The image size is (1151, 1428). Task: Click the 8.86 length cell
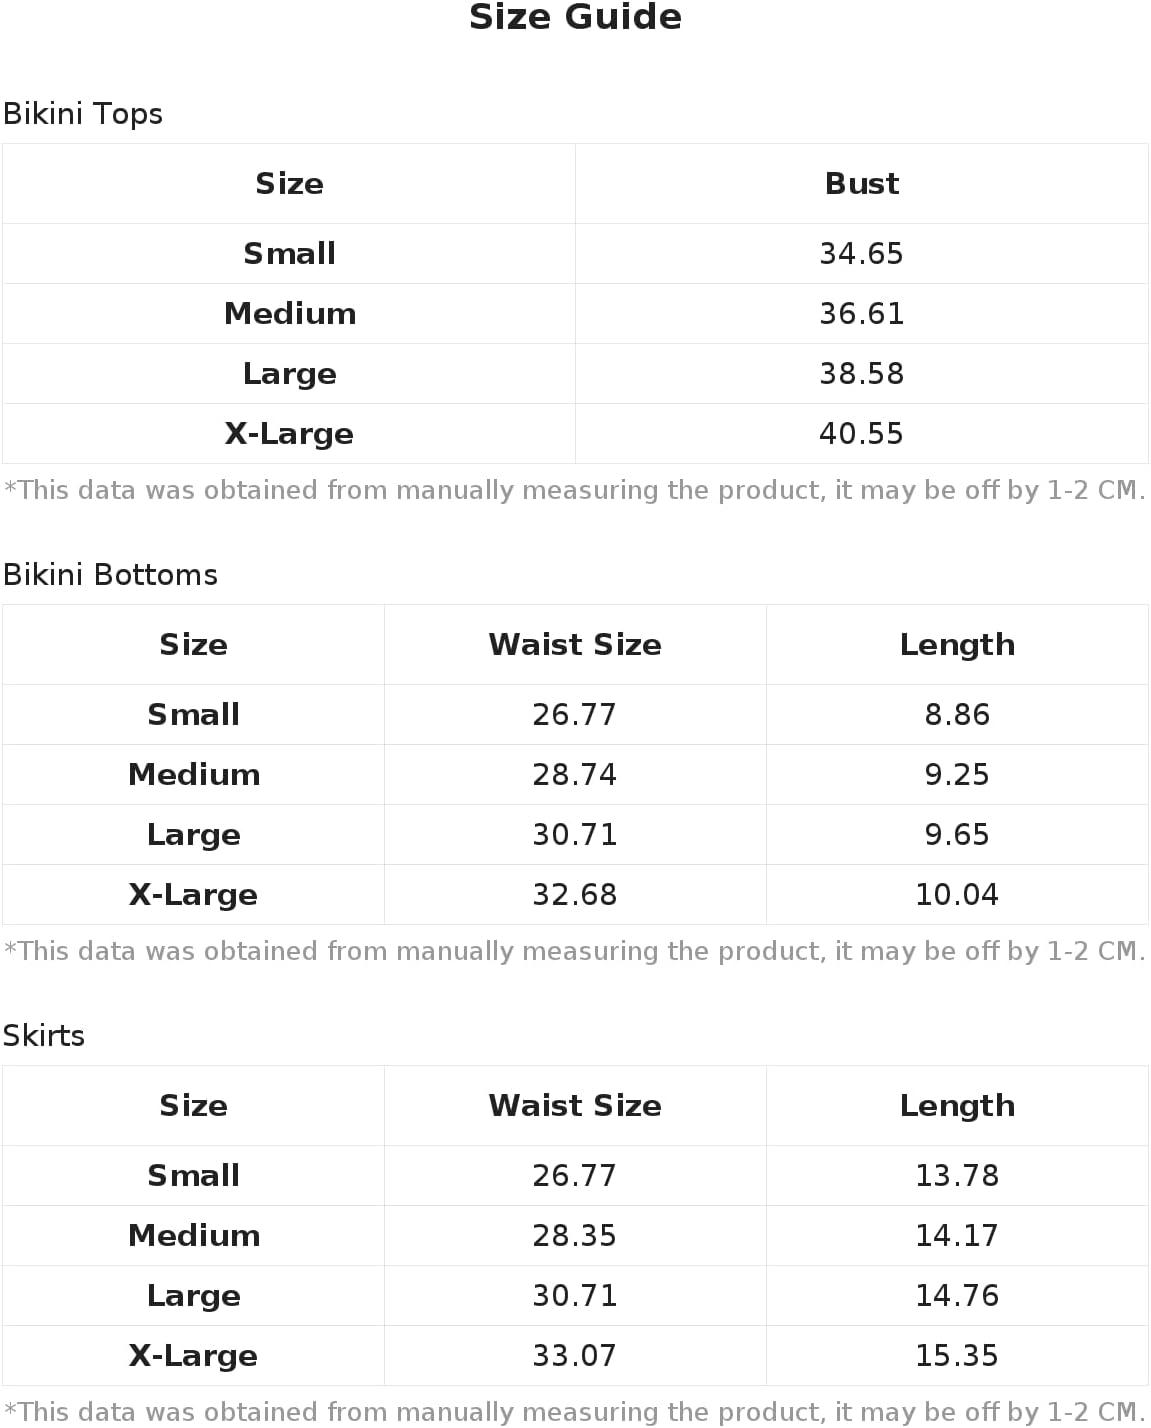(x=957, y=715)
